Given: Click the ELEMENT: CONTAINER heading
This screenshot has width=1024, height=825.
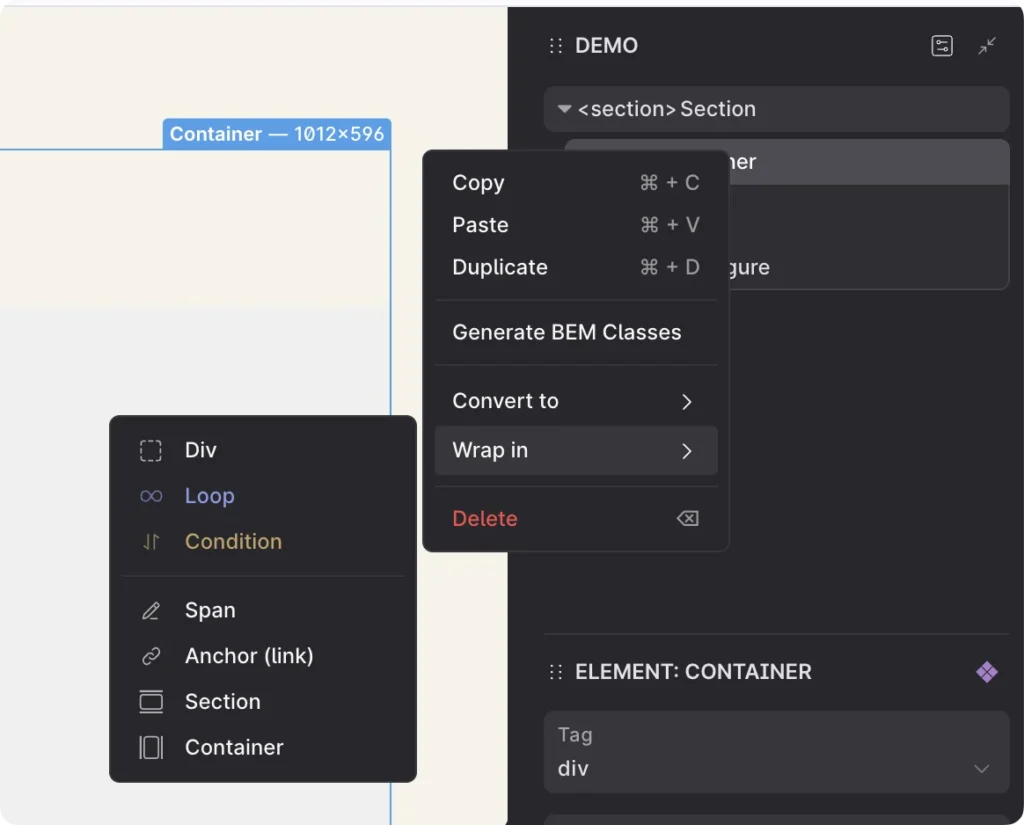Looking at the screenshot, I should pyautogui.click(x=693, y=672).
